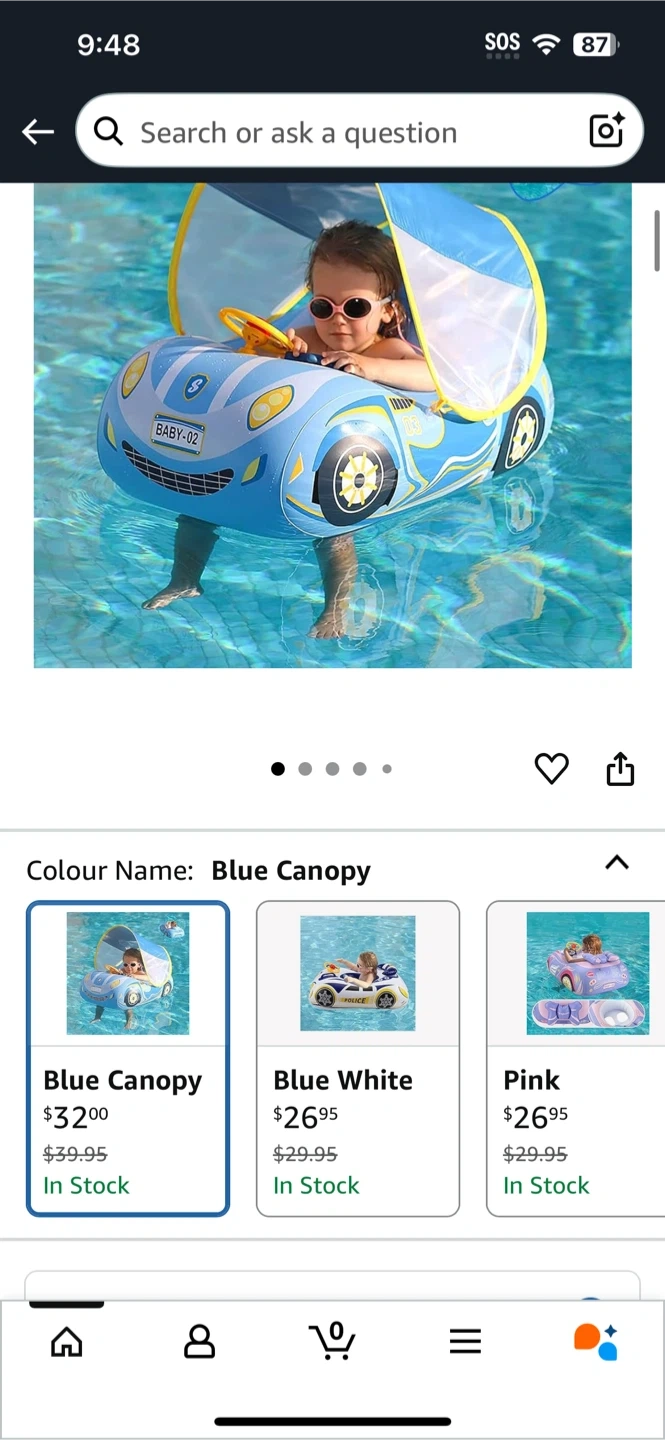Tap the back arrow icon
Image resolution: width=665 pixels, height=1440 pixels.
[x=38, y=132]
